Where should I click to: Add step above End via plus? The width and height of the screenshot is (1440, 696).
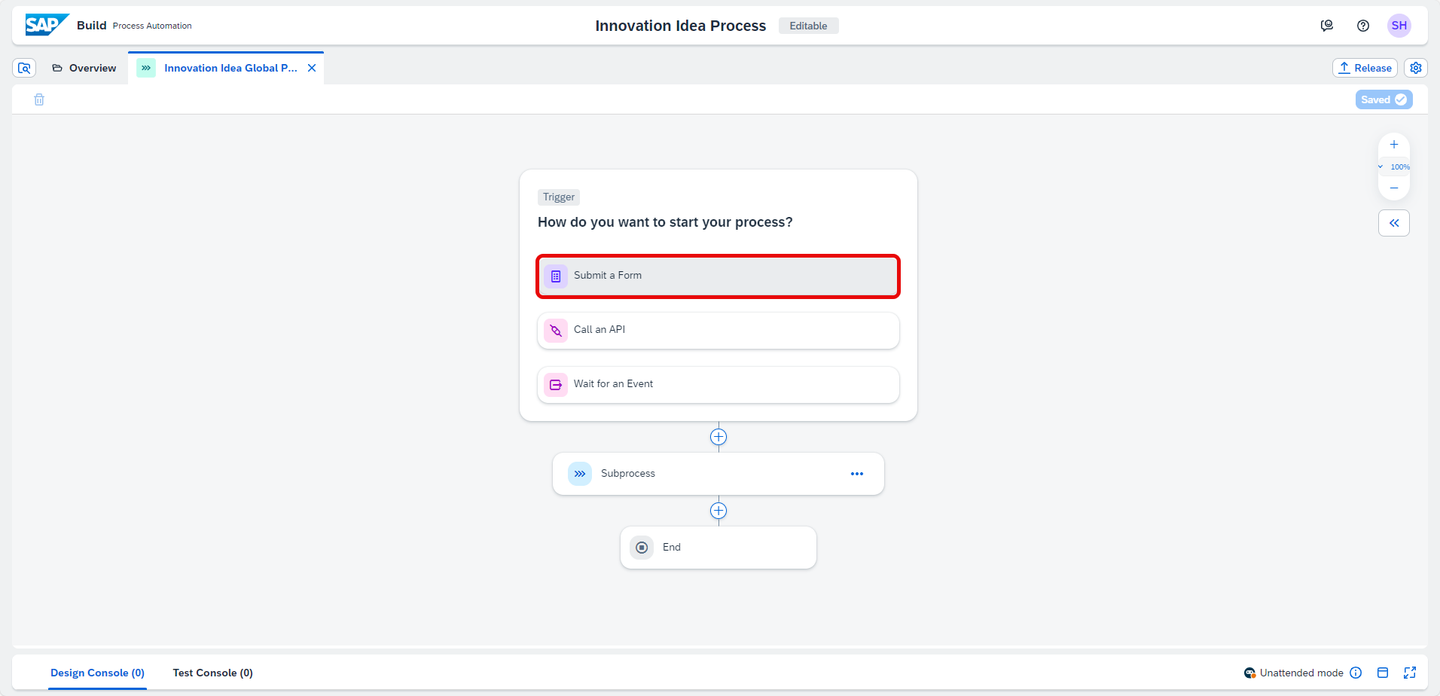pyautogui.click(x=718, y=511)
